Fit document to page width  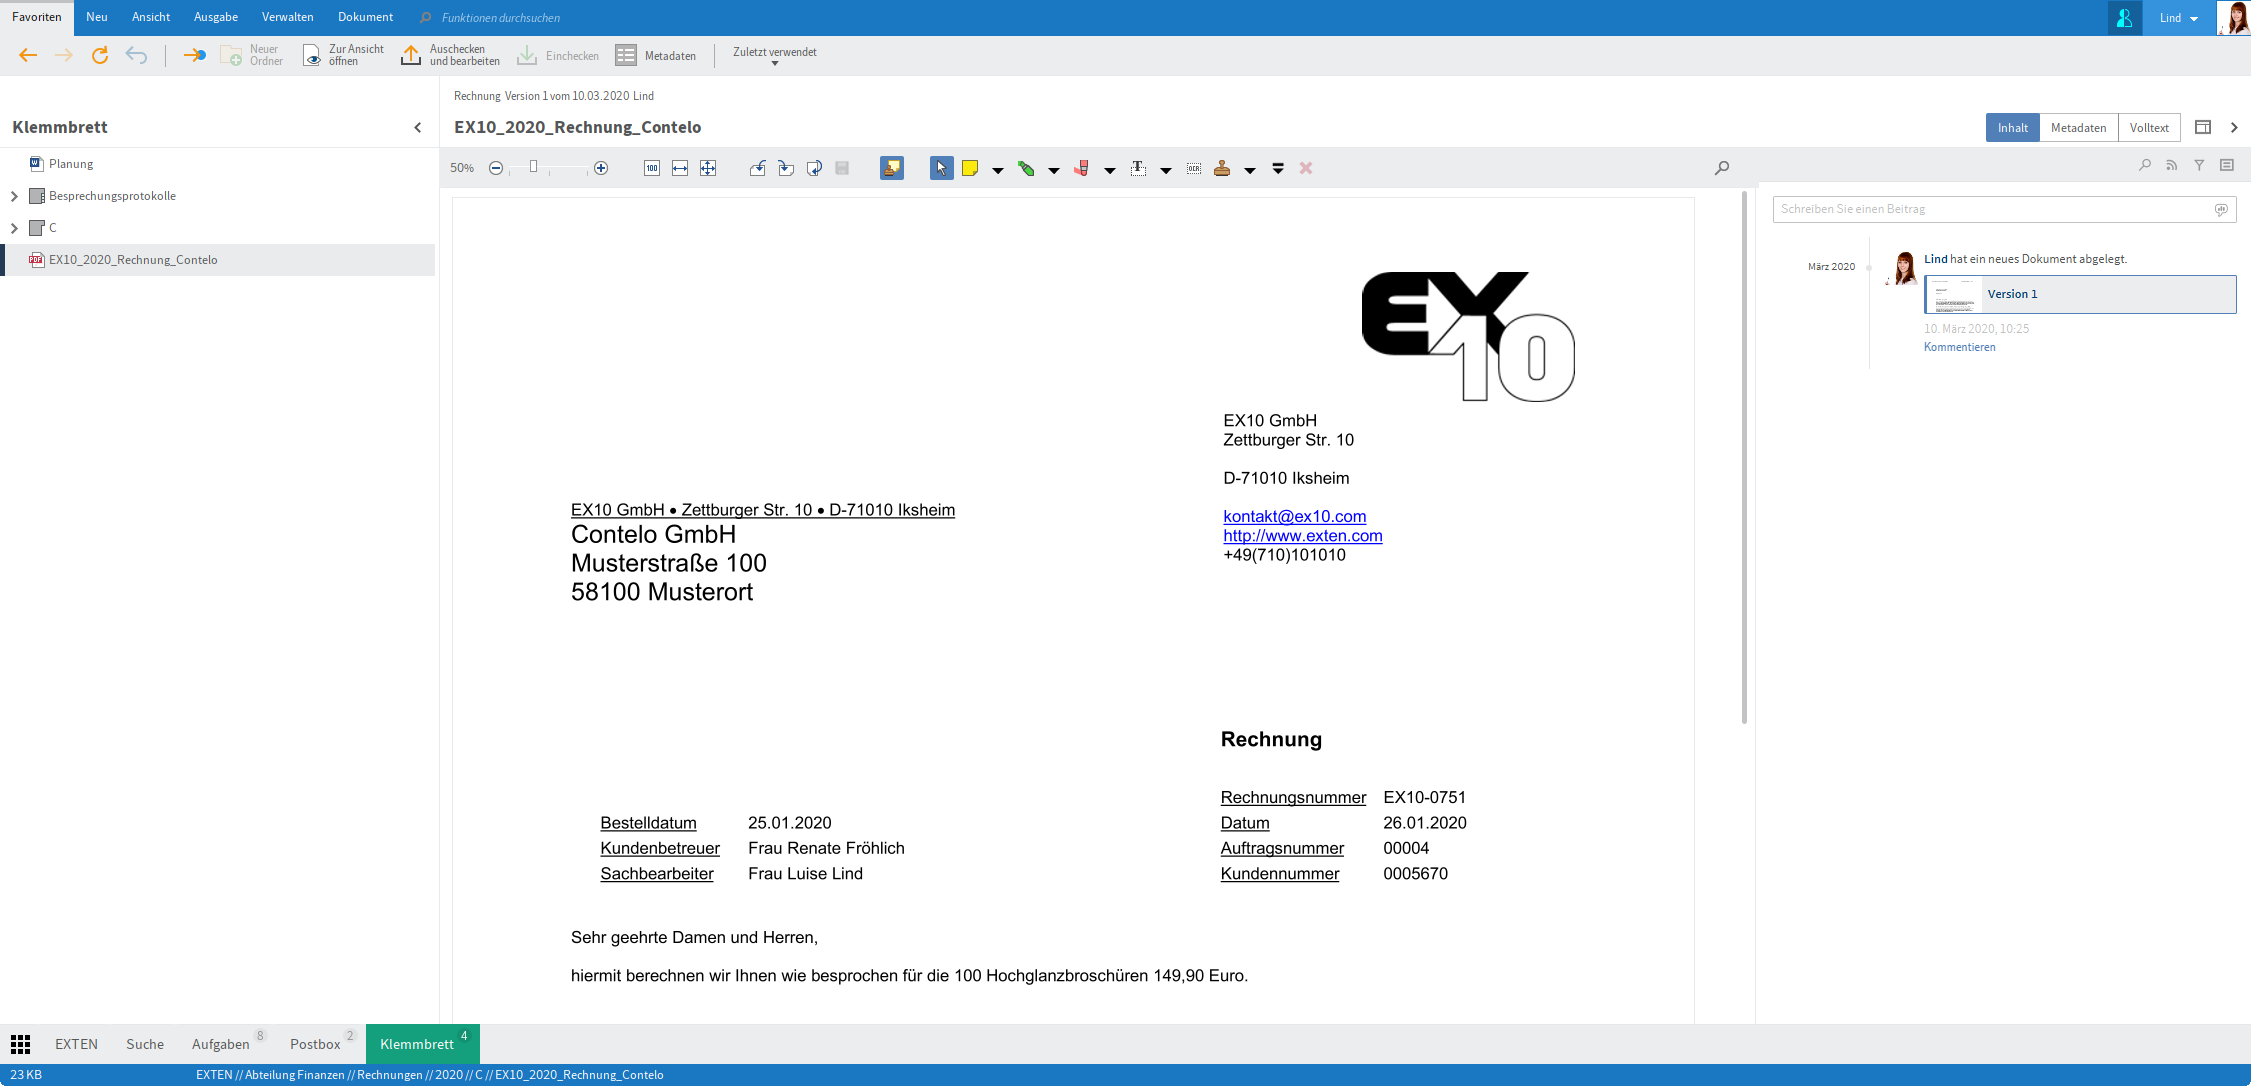coord(680,168)
